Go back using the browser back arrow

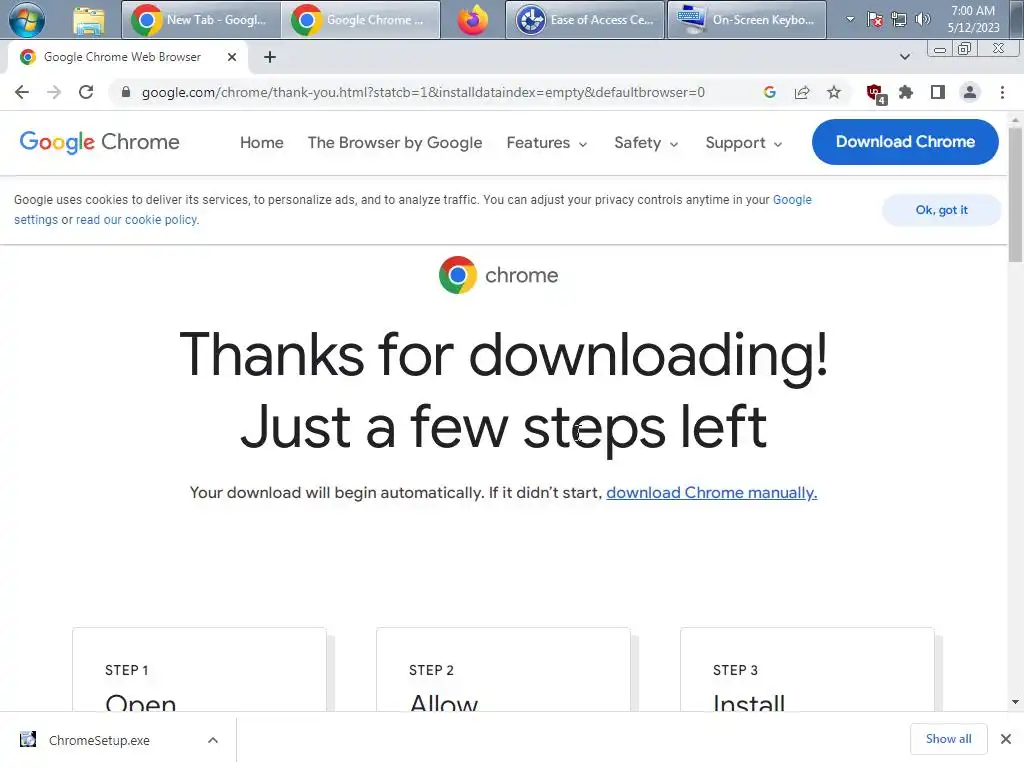point(22,92)
